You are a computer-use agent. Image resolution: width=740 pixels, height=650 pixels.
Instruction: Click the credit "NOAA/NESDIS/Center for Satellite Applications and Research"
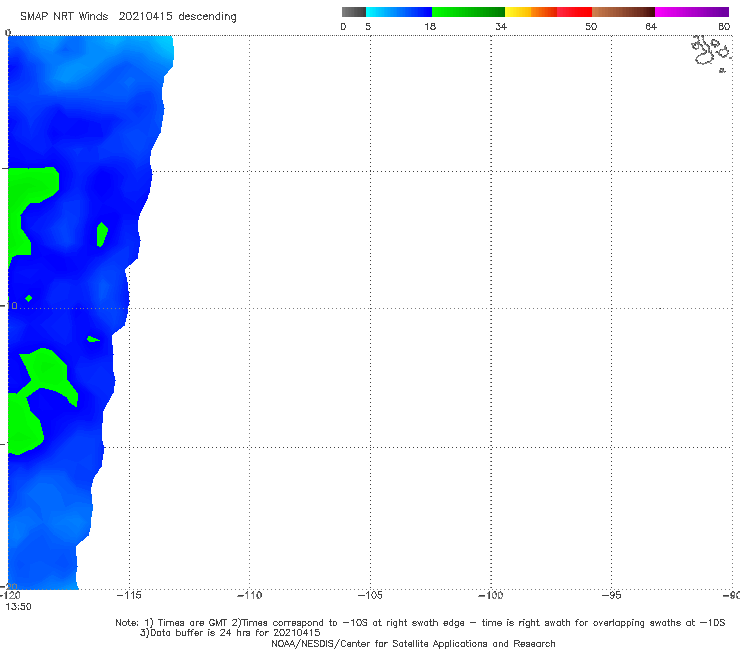[x=413, y=644]
